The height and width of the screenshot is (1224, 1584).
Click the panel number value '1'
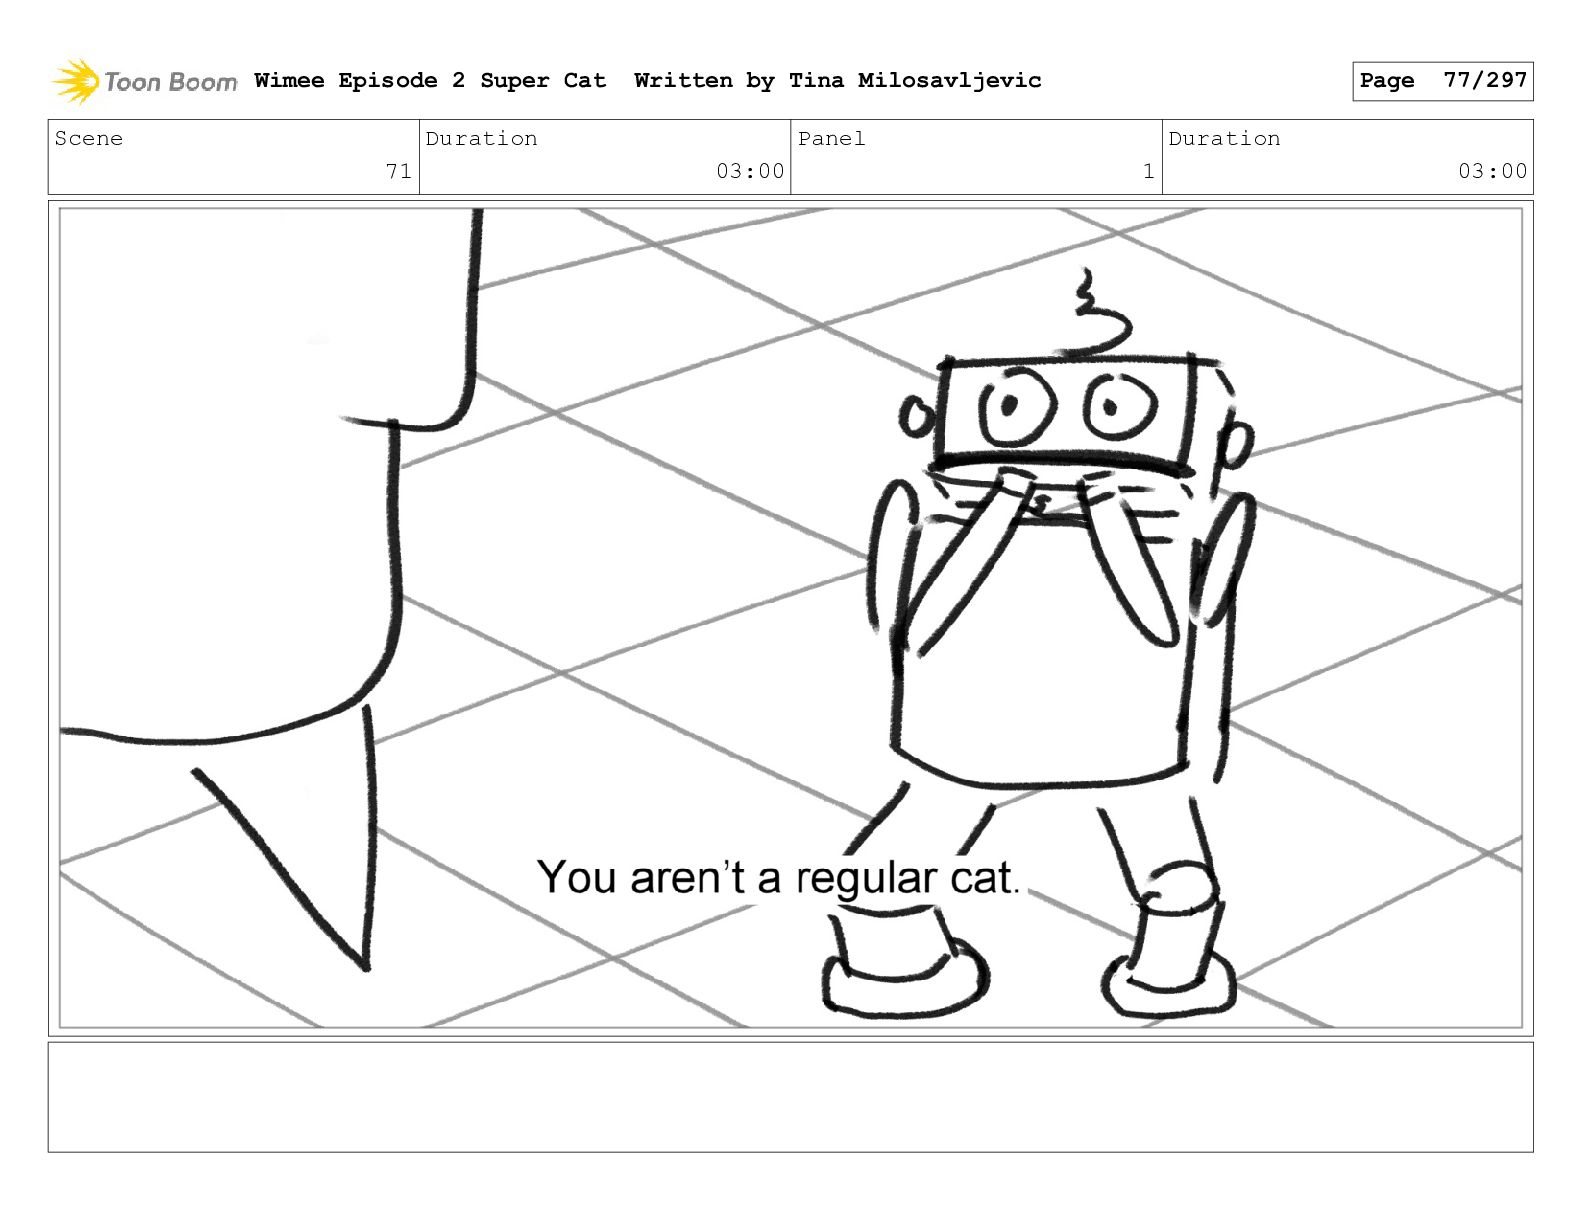tap(1148, 171)
